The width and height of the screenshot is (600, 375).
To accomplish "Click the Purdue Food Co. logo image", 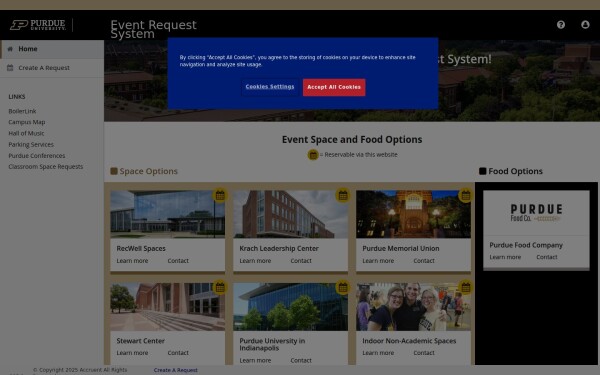I will [536, 213].
